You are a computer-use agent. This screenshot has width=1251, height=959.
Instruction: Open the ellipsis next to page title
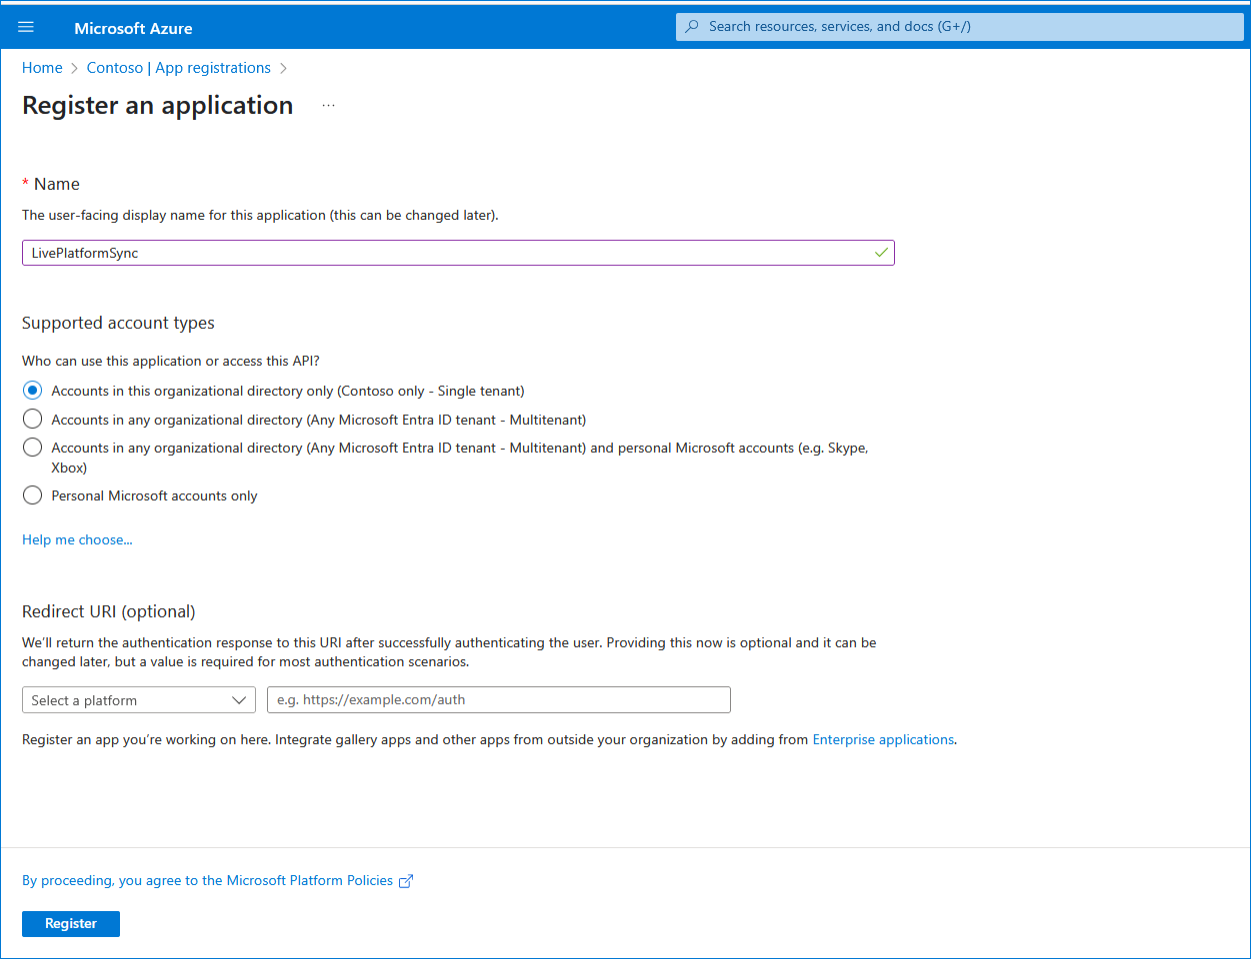pos(328,106)
